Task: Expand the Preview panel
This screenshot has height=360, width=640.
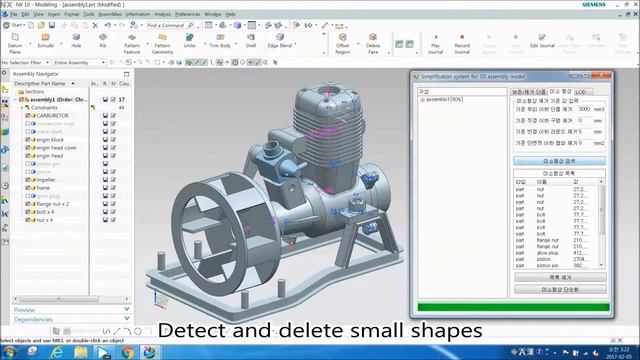Action: pos(127,309)
